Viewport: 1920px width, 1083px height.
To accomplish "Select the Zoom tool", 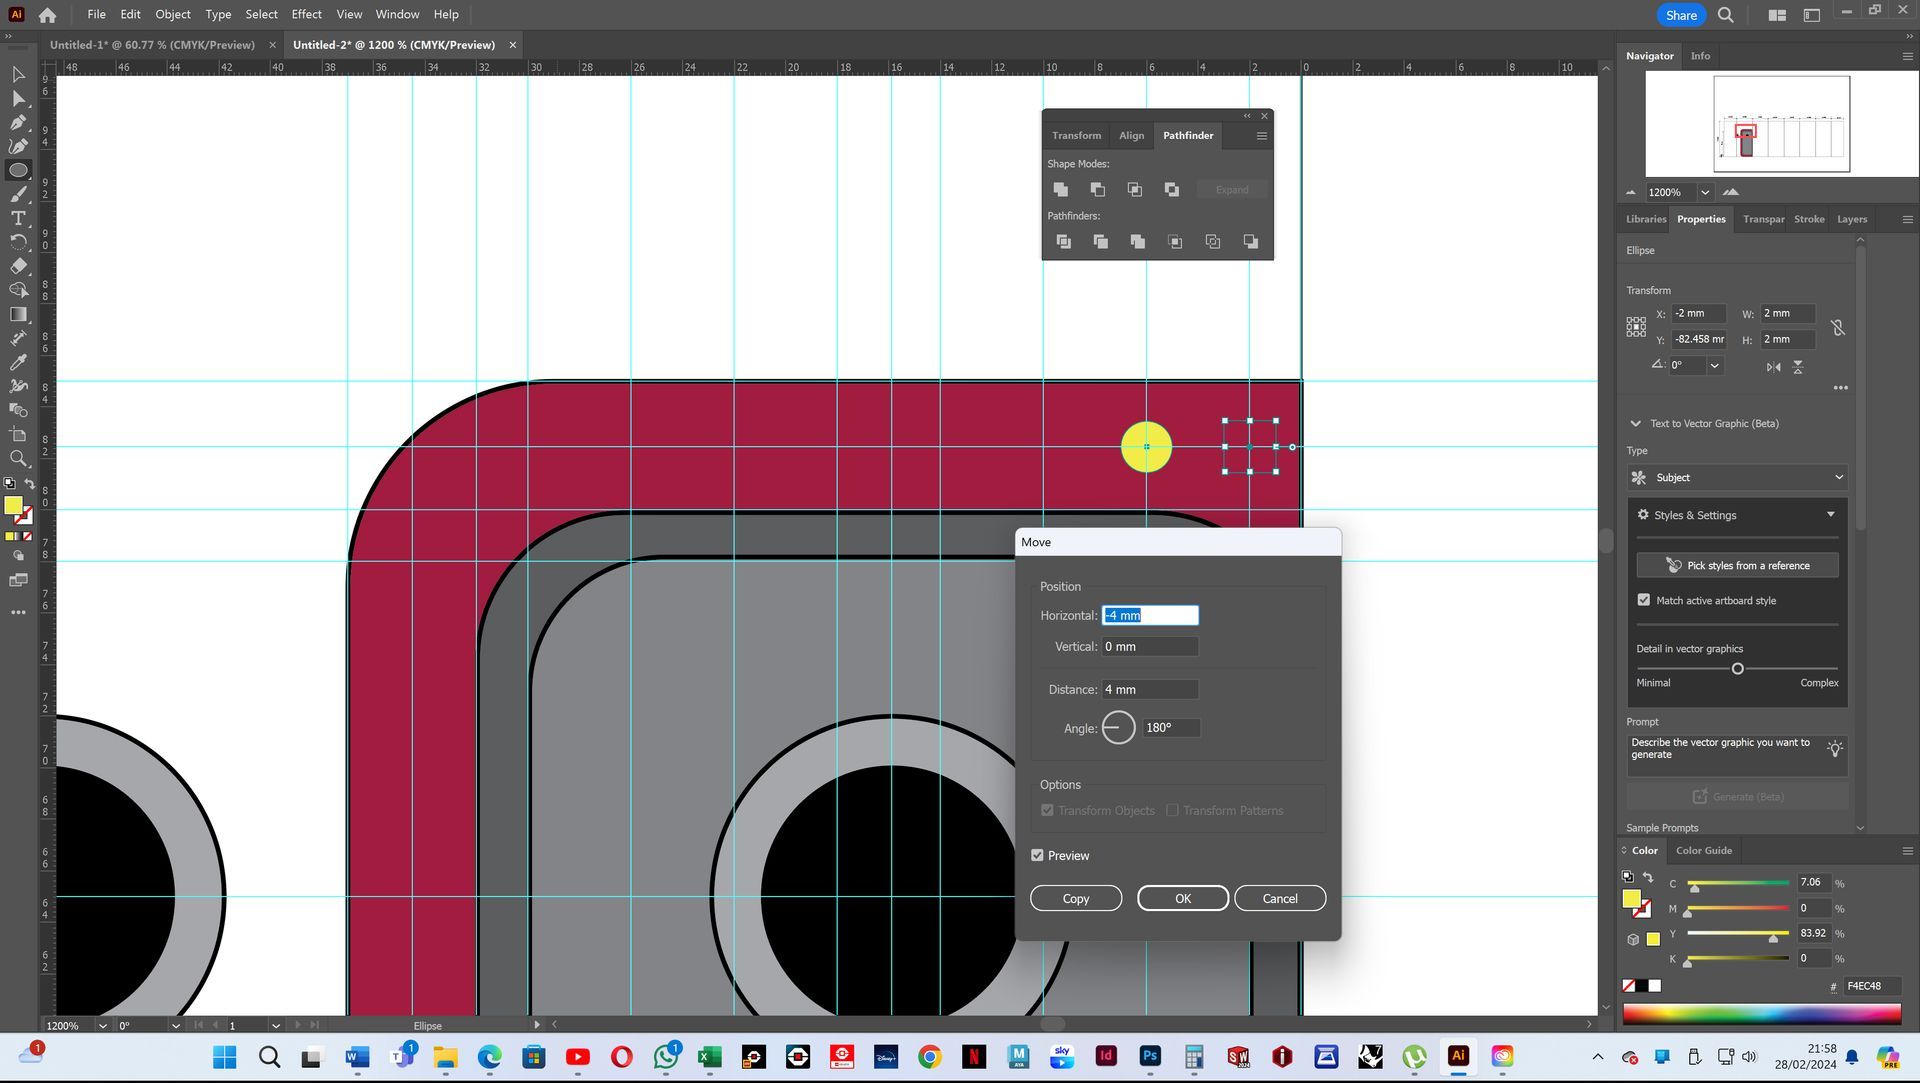I will click(18, 458).
